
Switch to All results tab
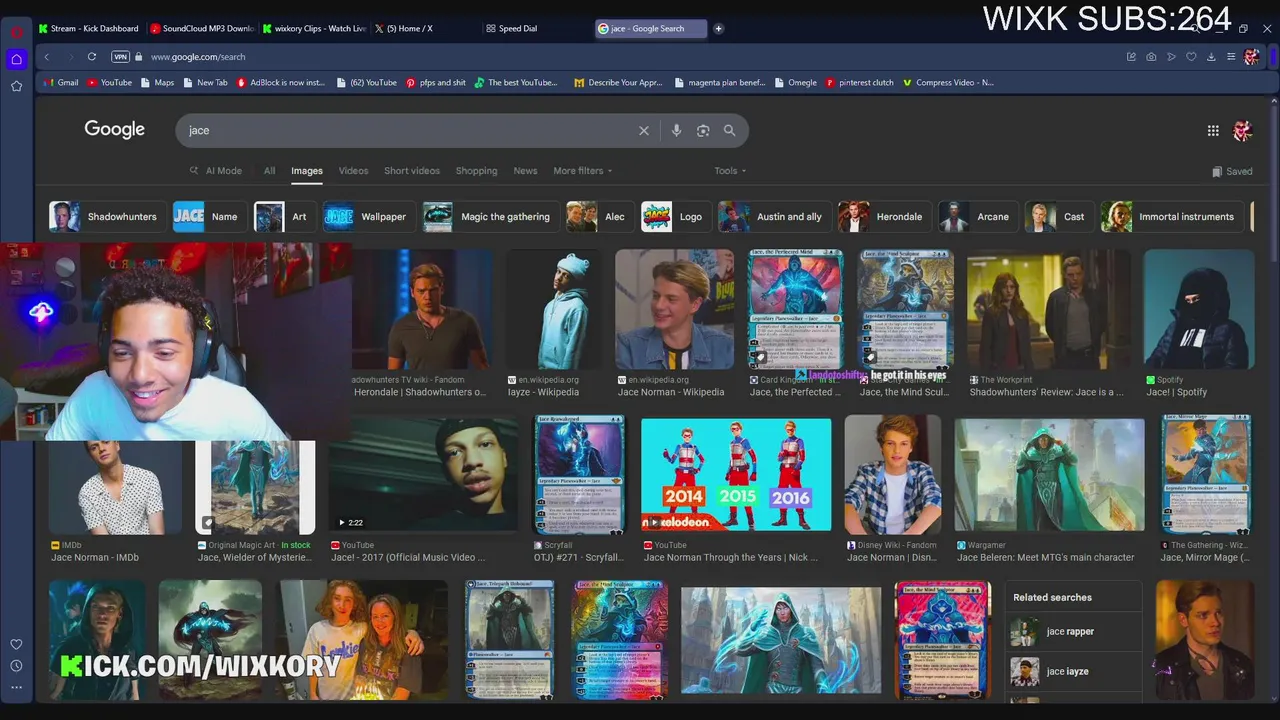[269, 171]
